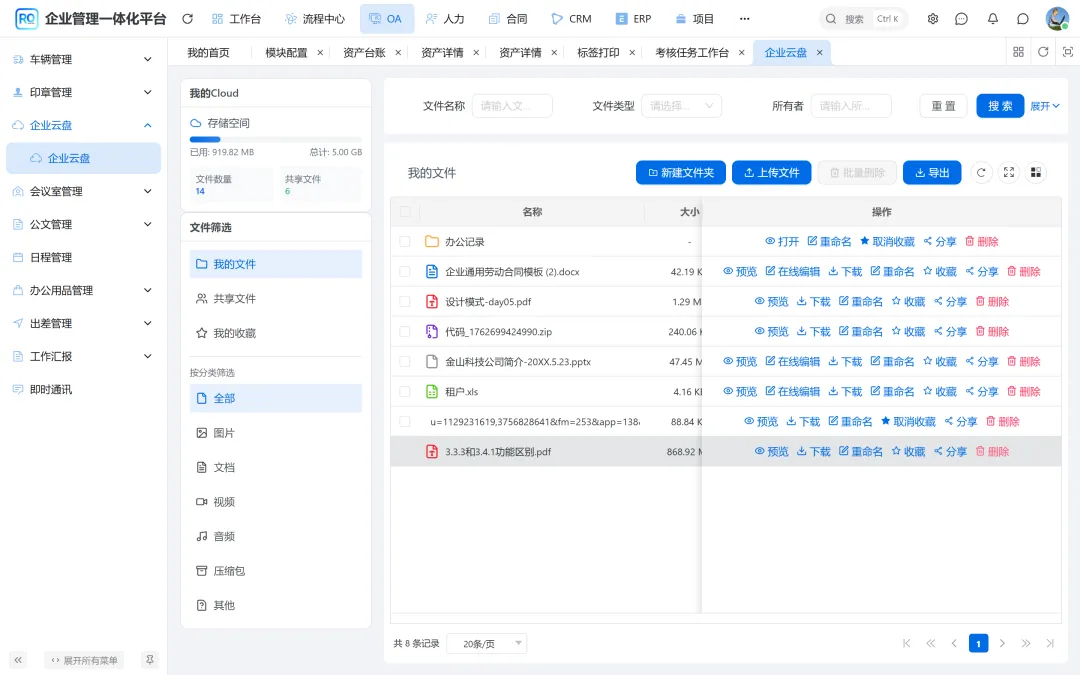This screenshot has width=1080, height=675.
Task: Click the storage space usage progress bar
Action: click(x=276, y=139)
